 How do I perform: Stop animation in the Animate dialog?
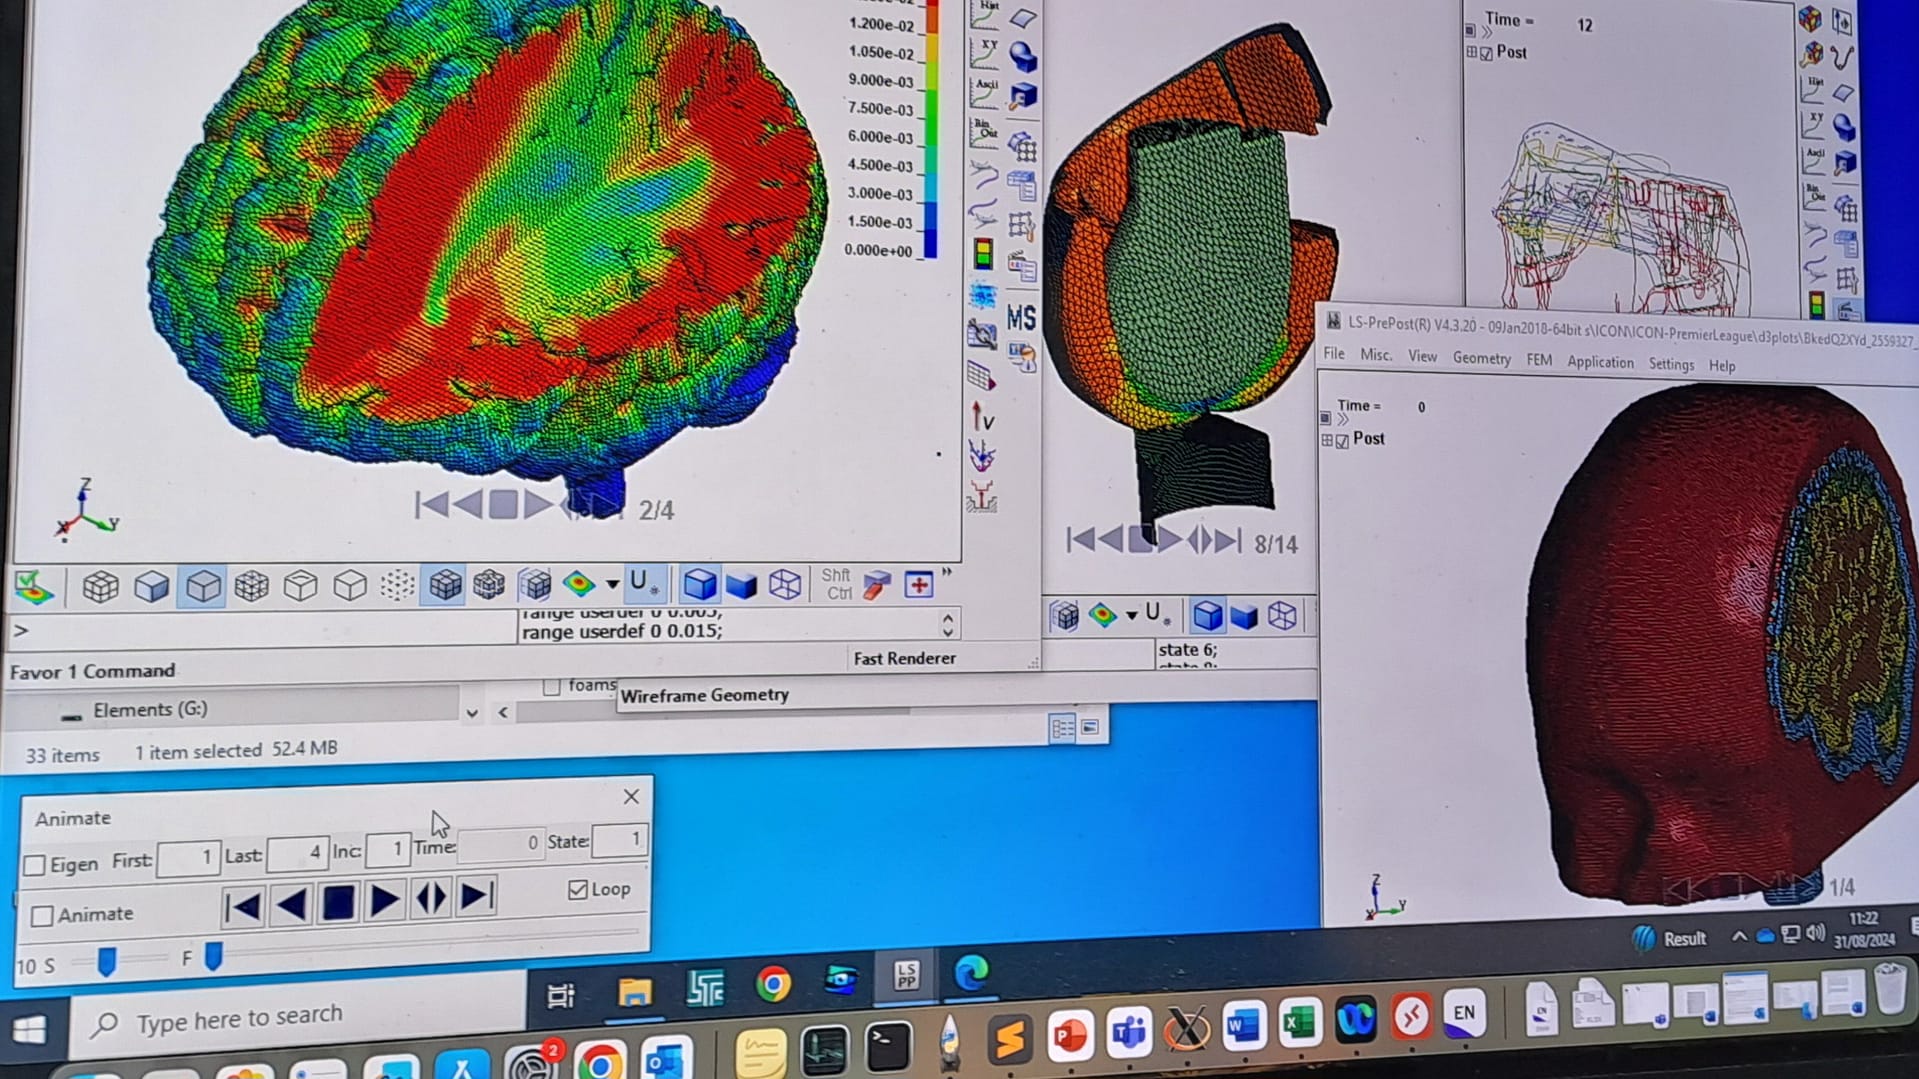[338, 902]
